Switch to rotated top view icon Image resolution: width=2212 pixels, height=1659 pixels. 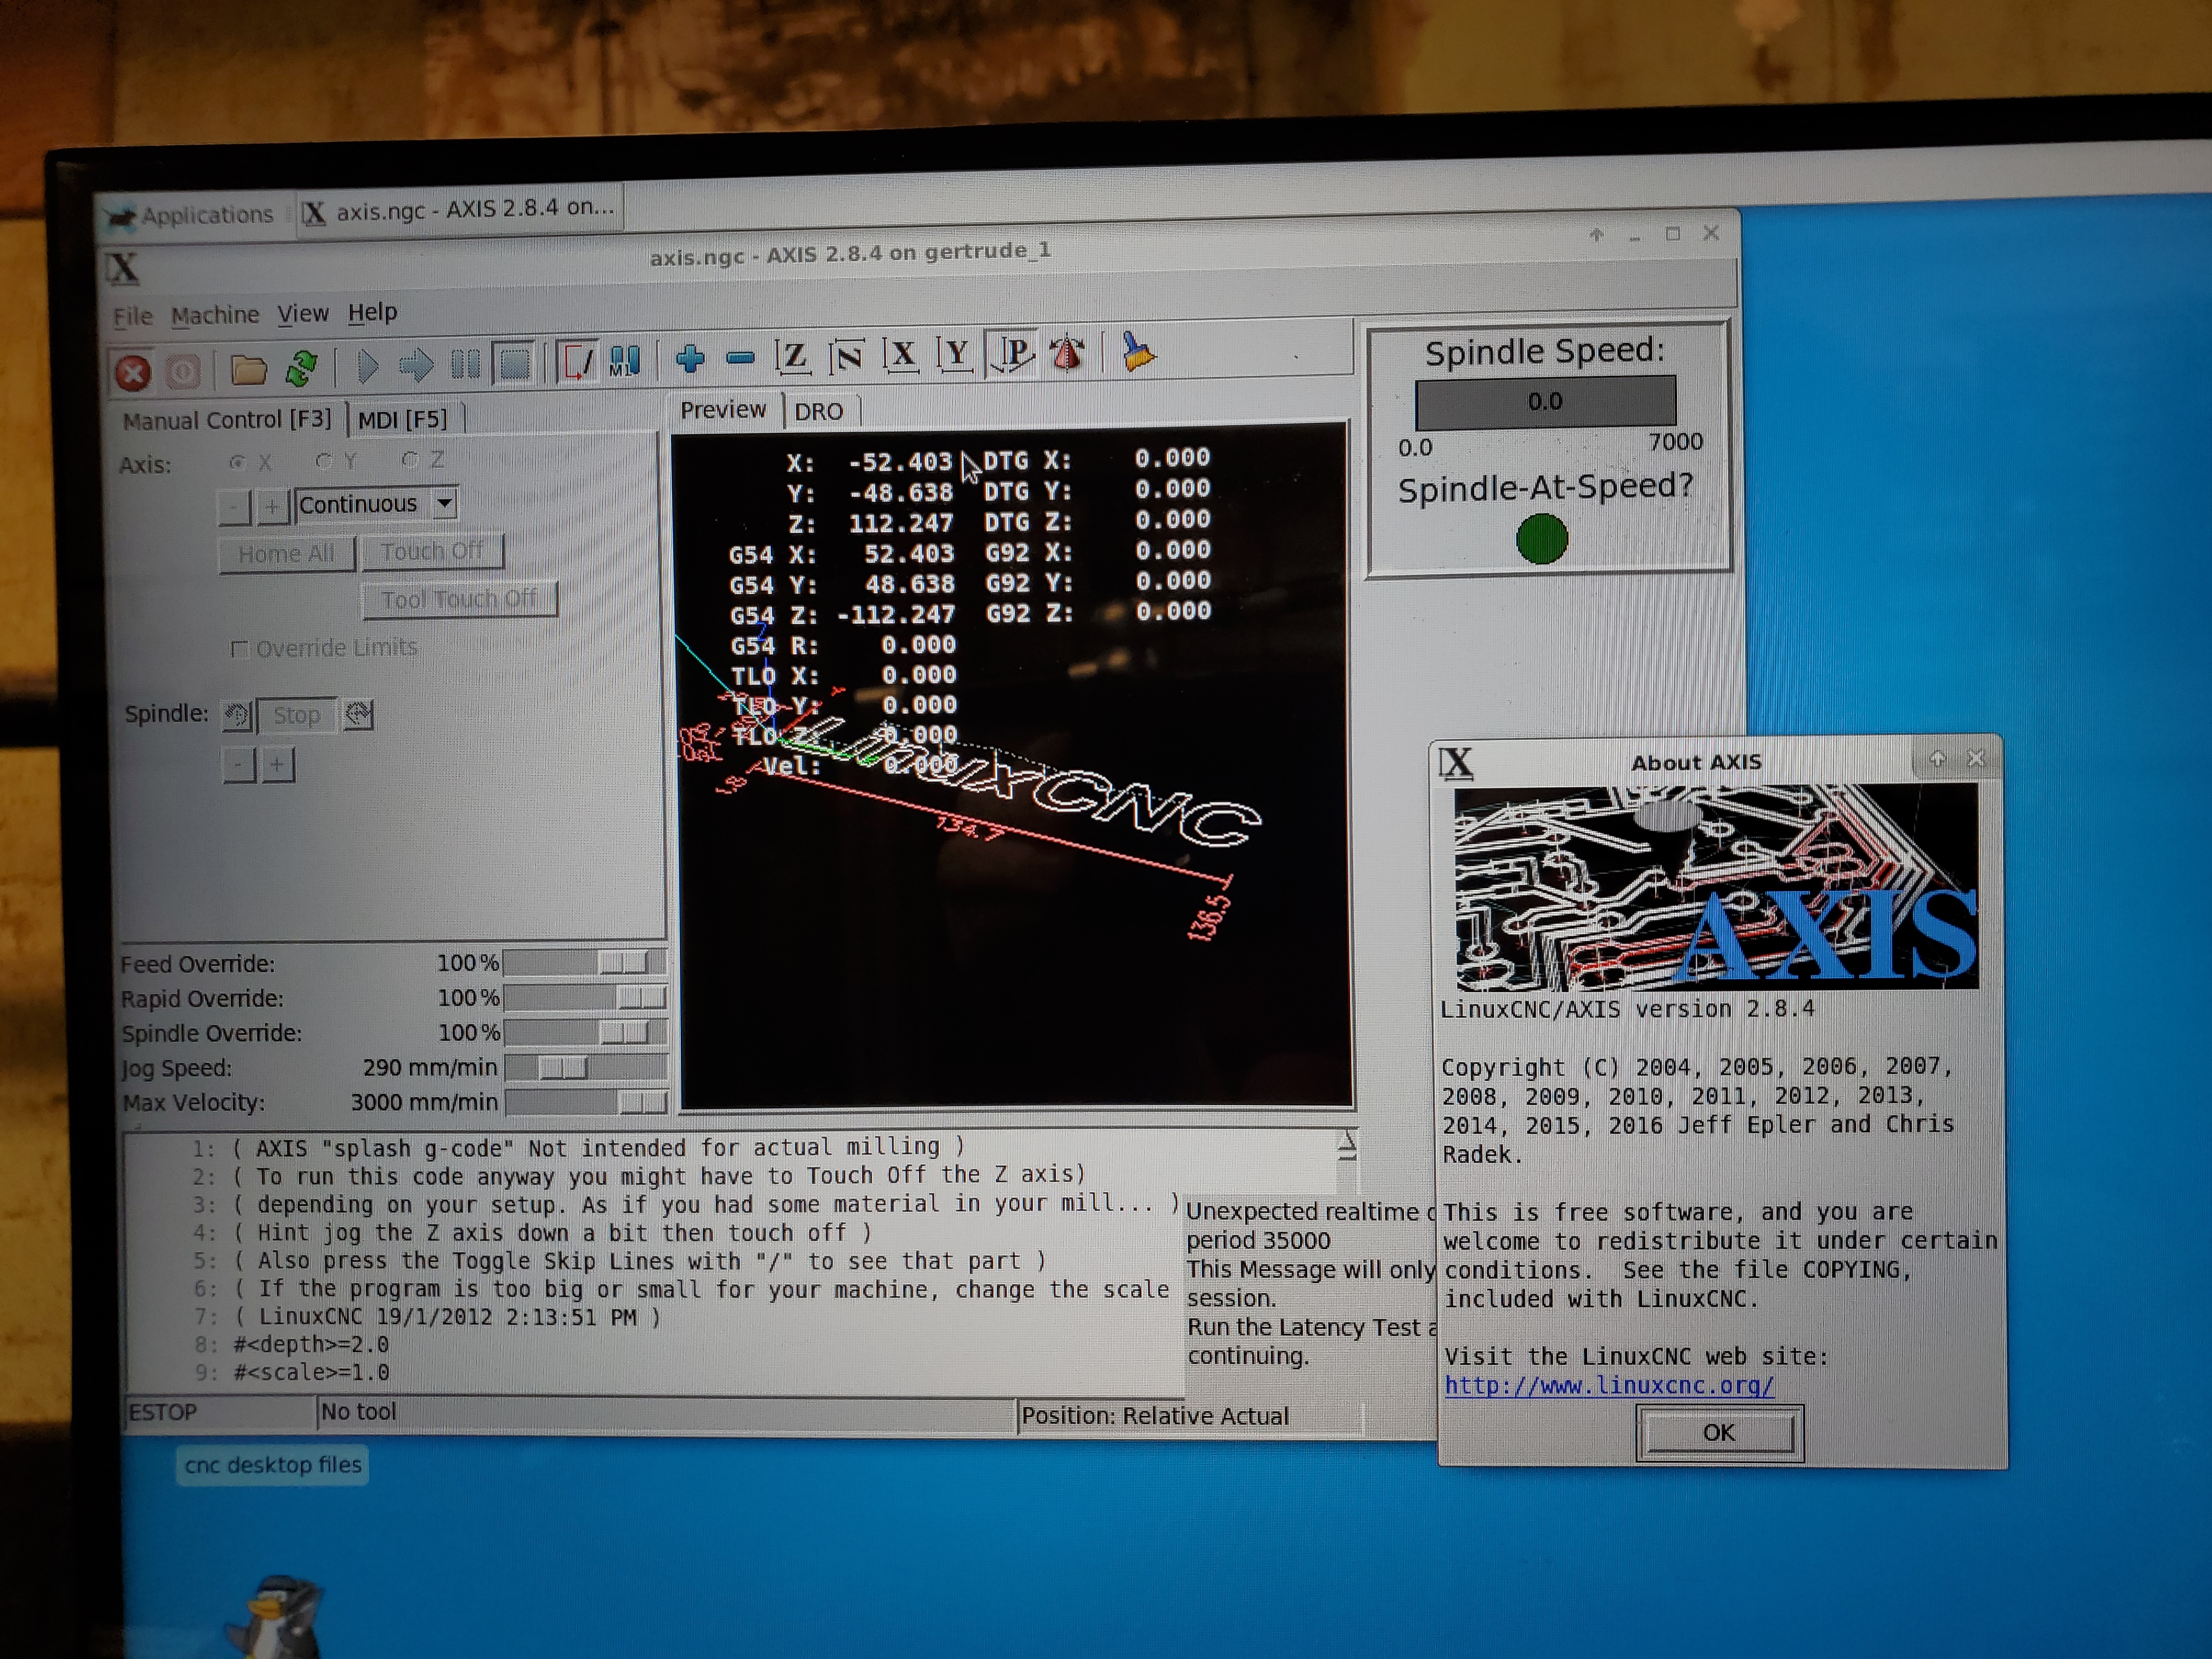(x=846, y=355)
